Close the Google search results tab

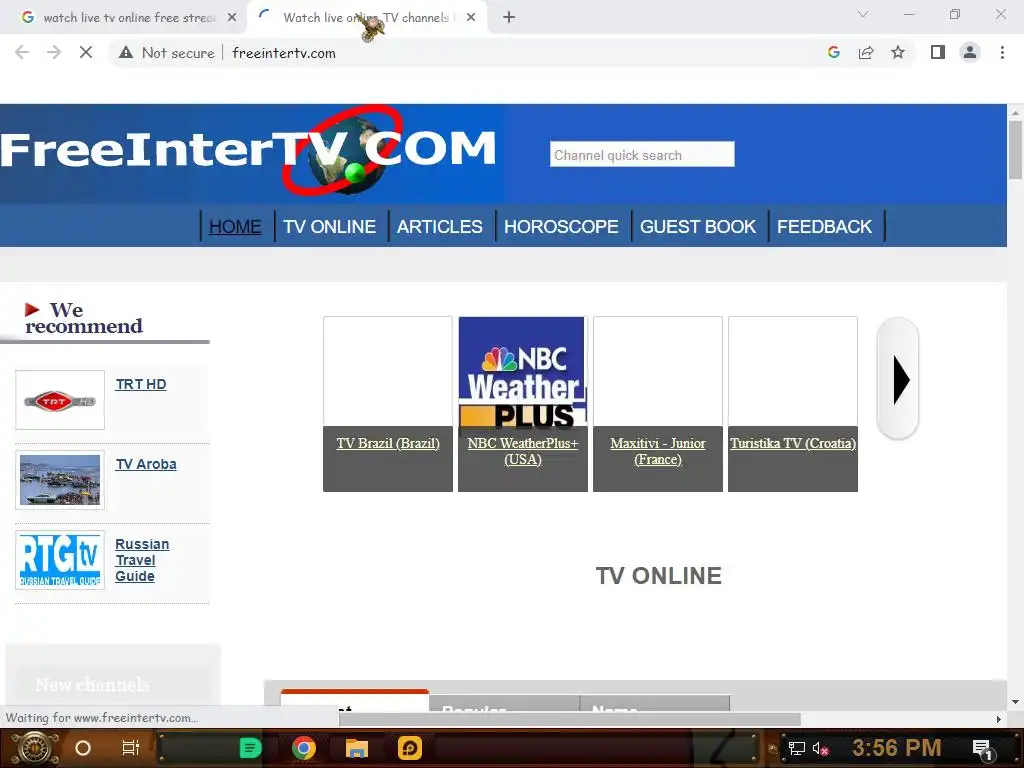tap(232, 18)
